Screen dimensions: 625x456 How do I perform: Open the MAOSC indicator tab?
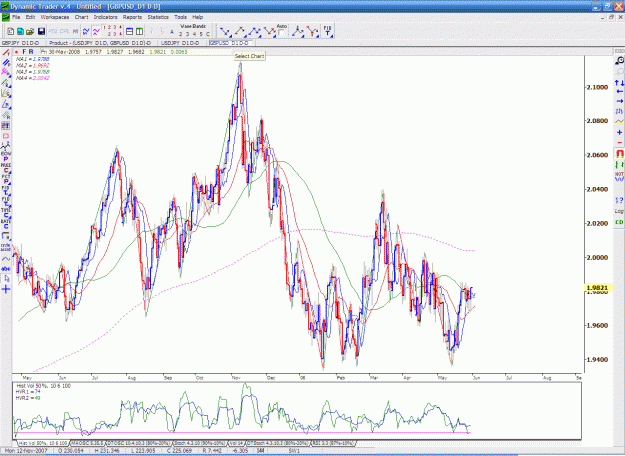(87, 443)
